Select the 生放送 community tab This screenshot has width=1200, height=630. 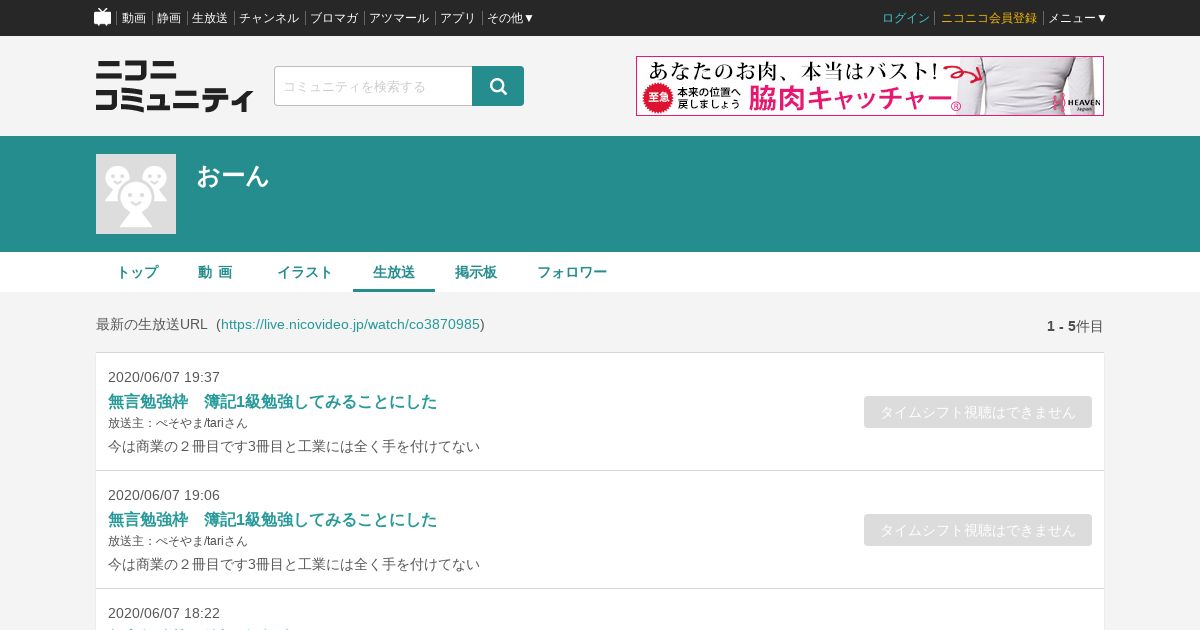[394, 272]
